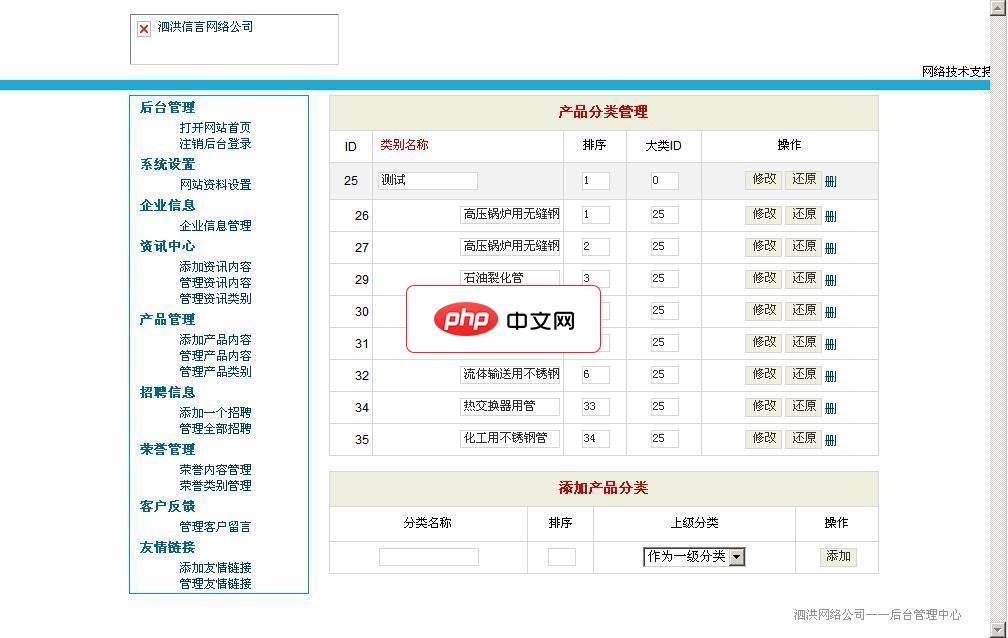Select 添加友情链接 under 友情链接
The image size is (1008, 638).
(x=217, y=568)
